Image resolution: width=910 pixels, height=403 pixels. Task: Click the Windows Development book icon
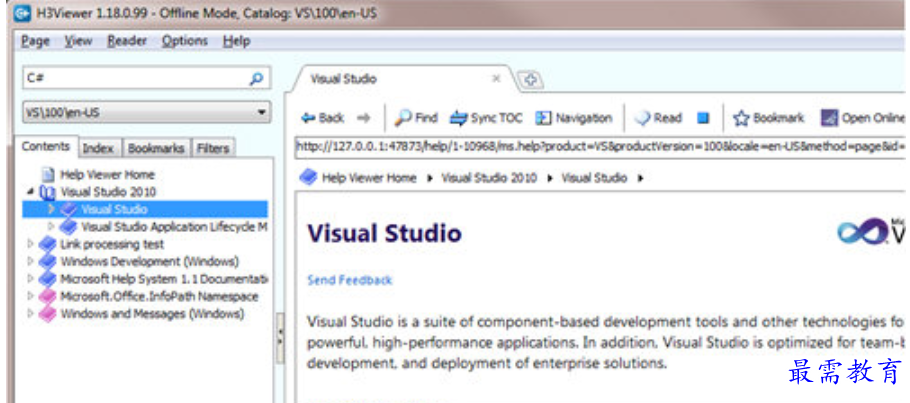[x=48, y=261]
